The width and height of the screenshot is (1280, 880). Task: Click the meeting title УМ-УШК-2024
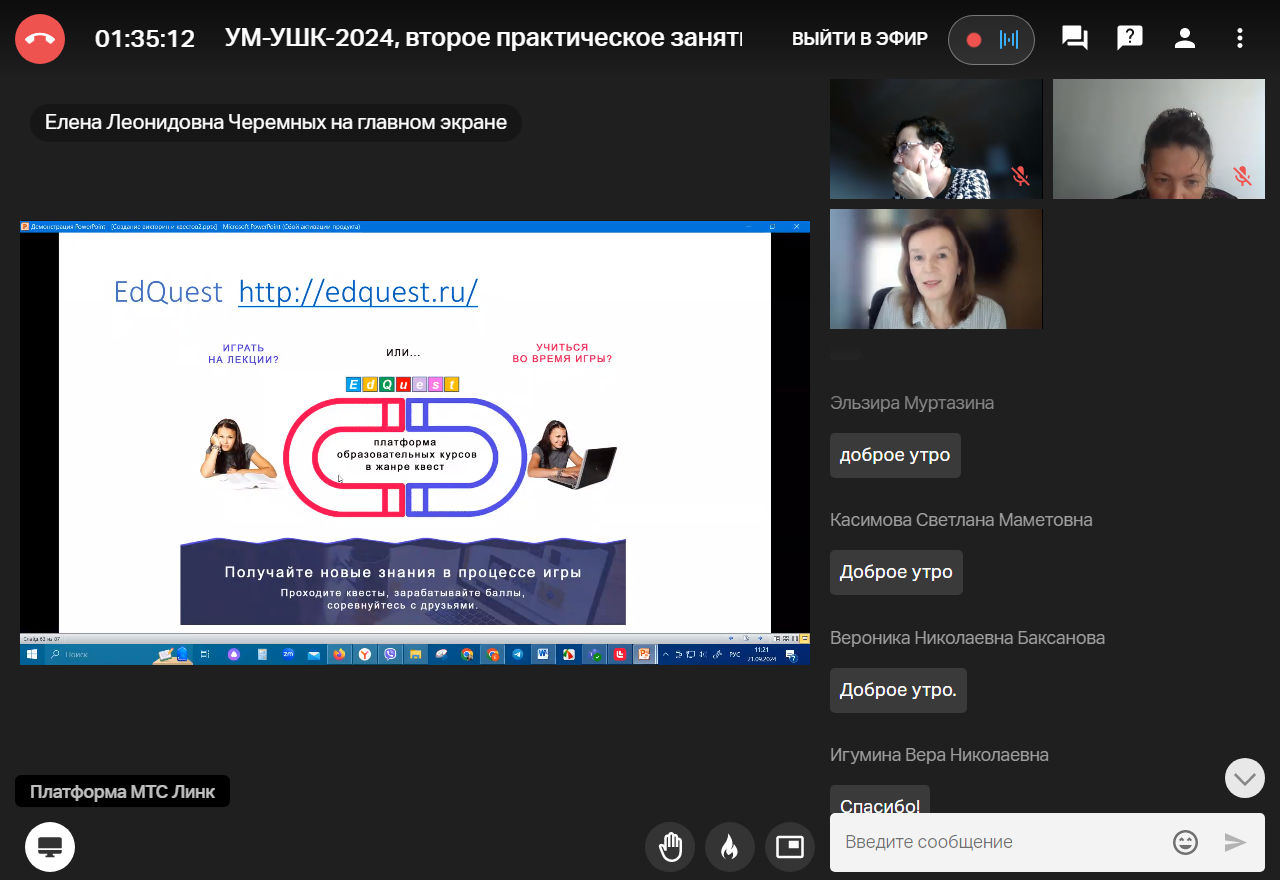coord(484,39)
